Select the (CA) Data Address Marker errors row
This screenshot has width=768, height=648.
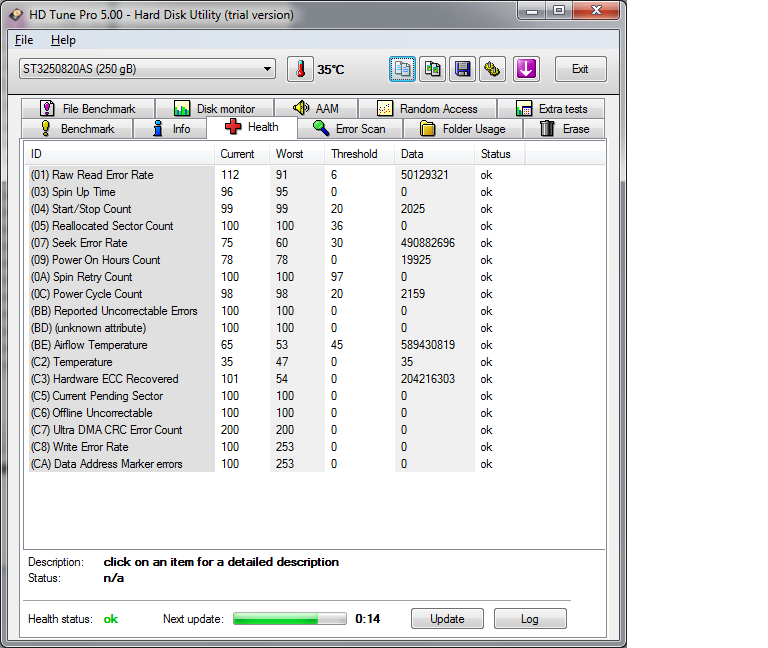[x=277, y=464]
